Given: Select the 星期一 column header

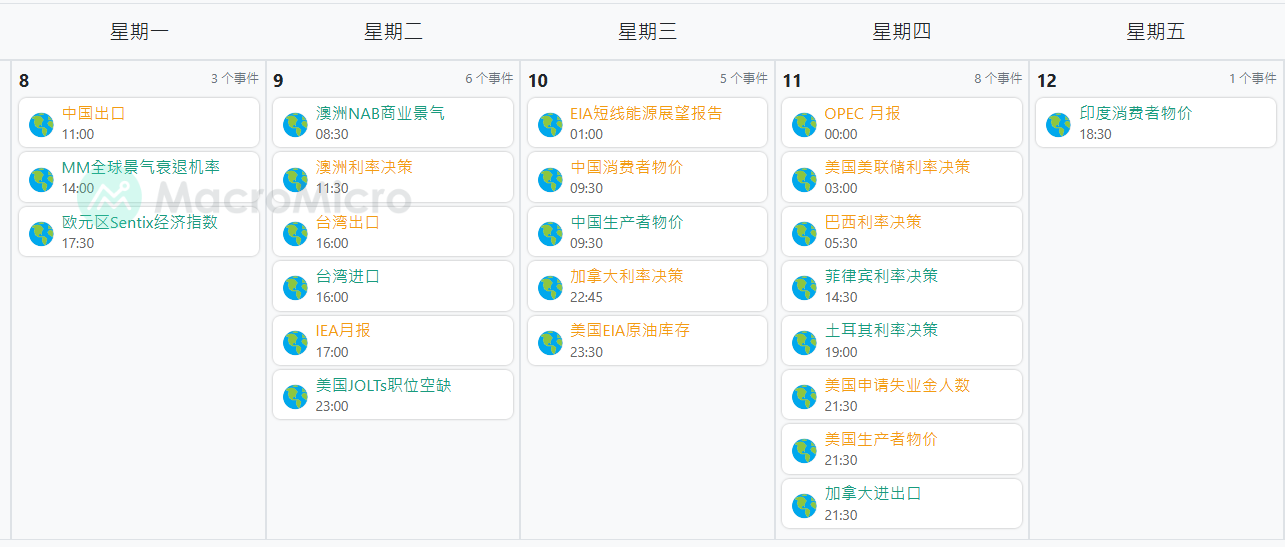Looking at the screenshot, I should (139, 32).
